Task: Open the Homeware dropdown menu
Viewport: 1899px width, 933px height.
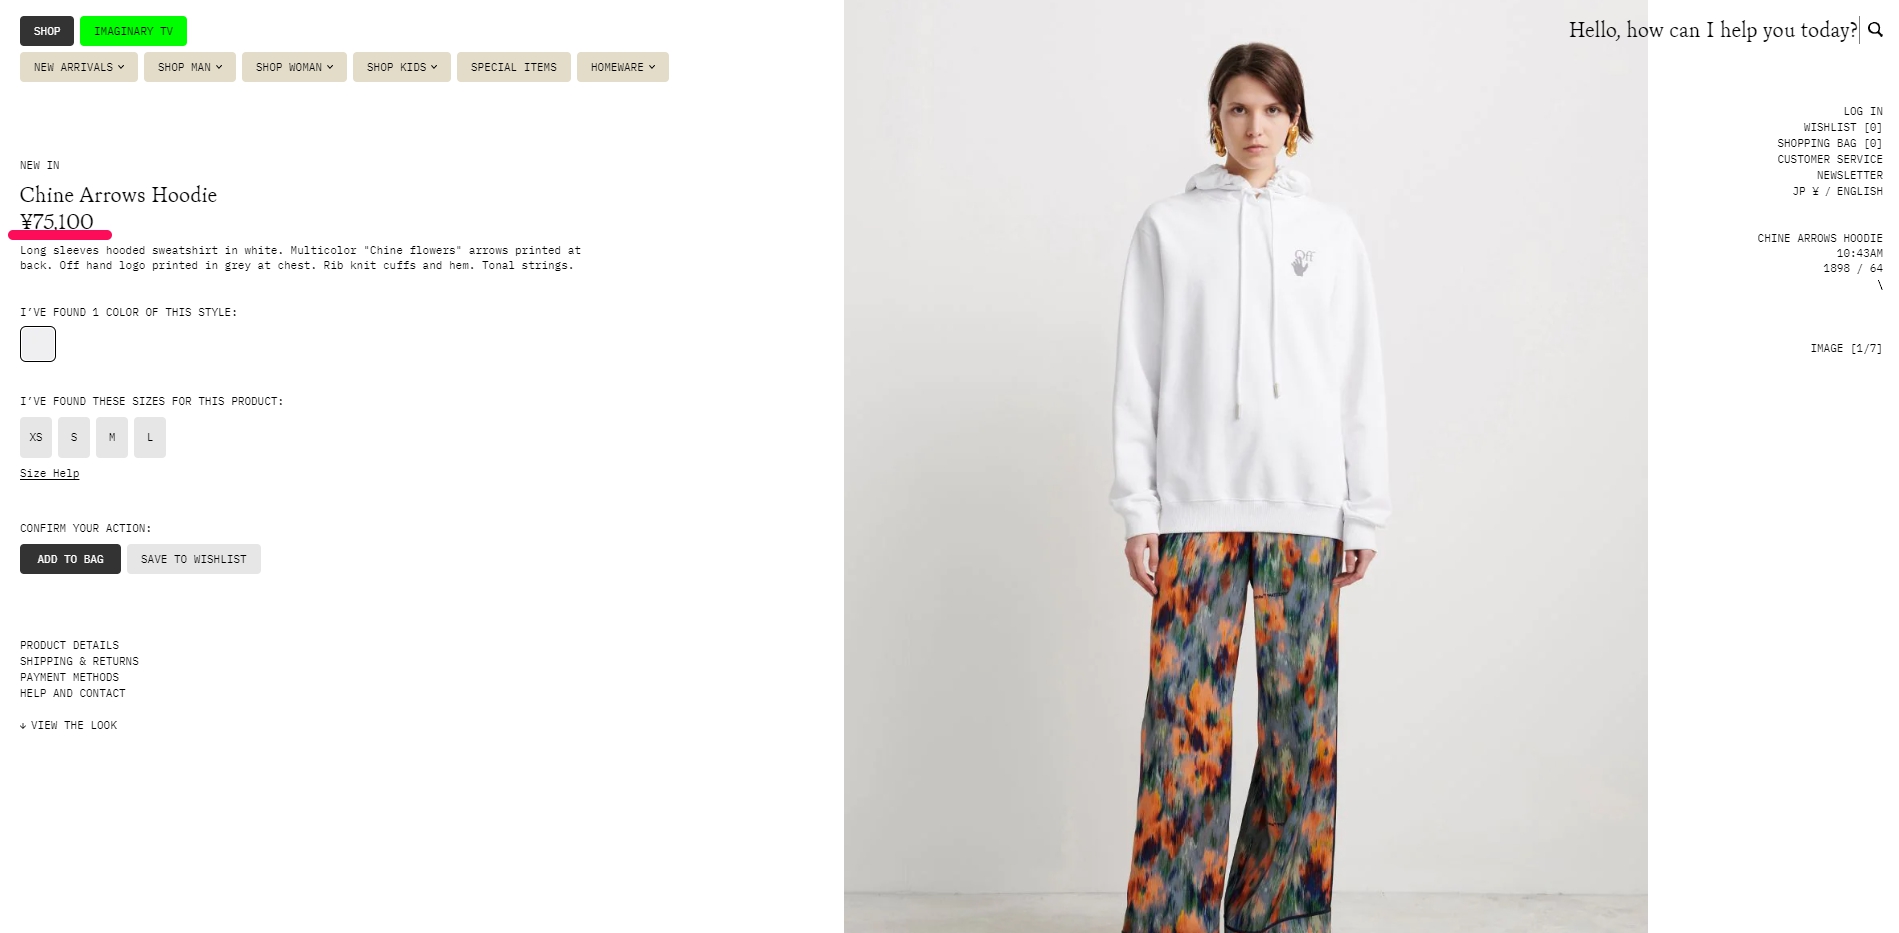Action: tap(623, 67)
